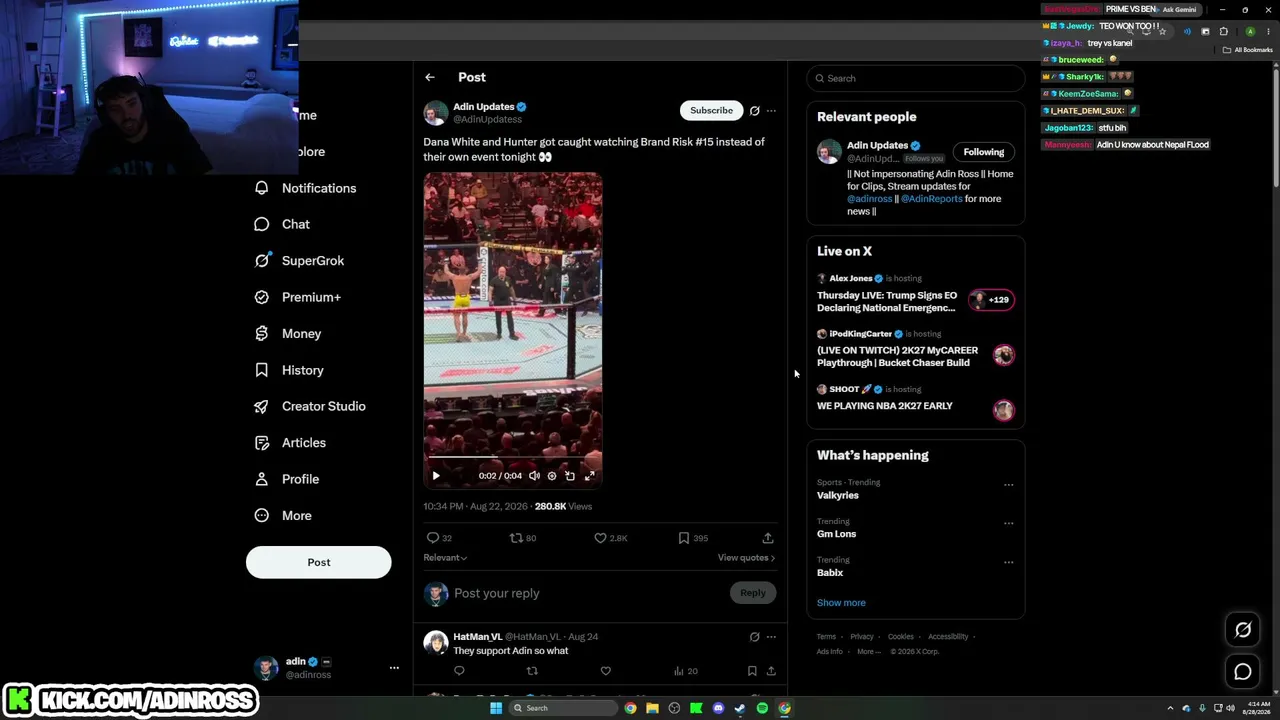Mute the video with the speaker icon

534,476
